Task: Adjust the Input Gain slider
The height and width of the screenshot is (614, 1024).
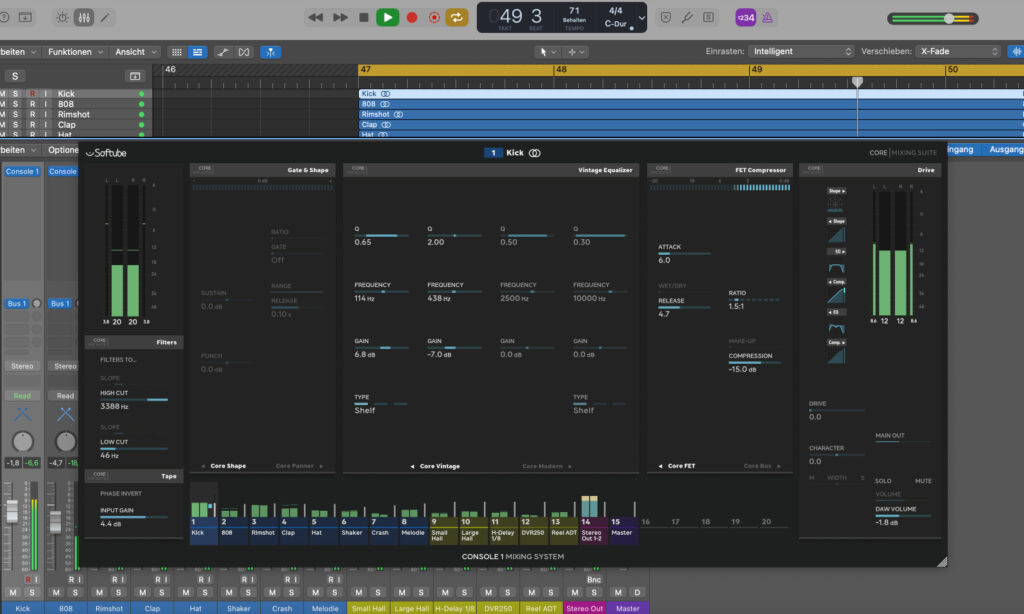Action: (x=134, y=517)
